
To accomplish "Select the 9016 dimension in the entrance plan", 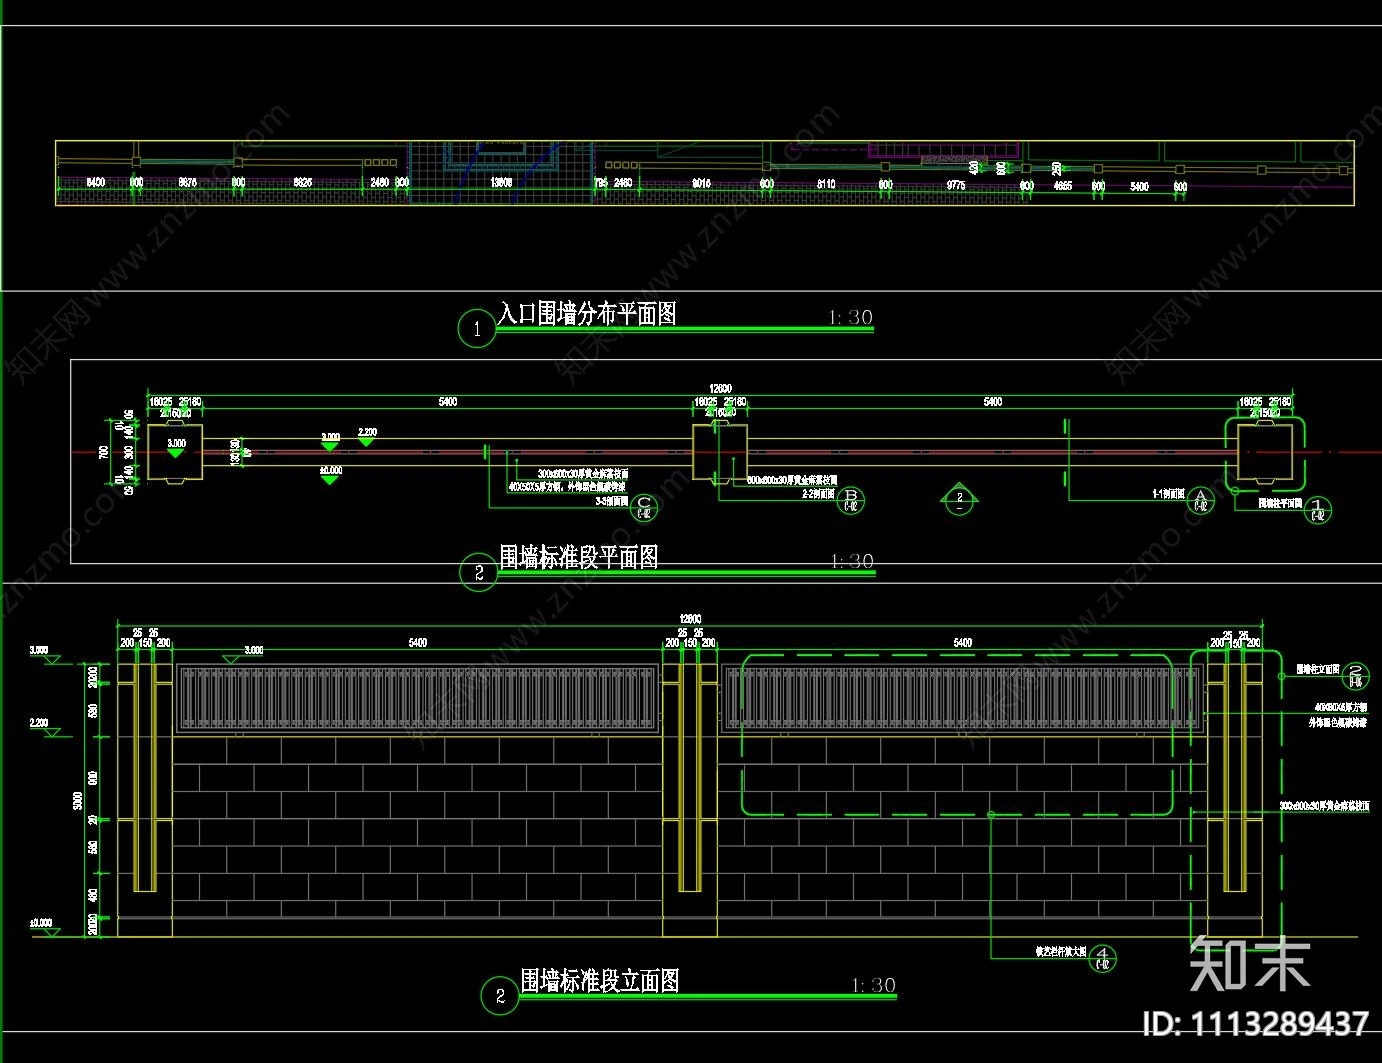I will click(701, 184).
